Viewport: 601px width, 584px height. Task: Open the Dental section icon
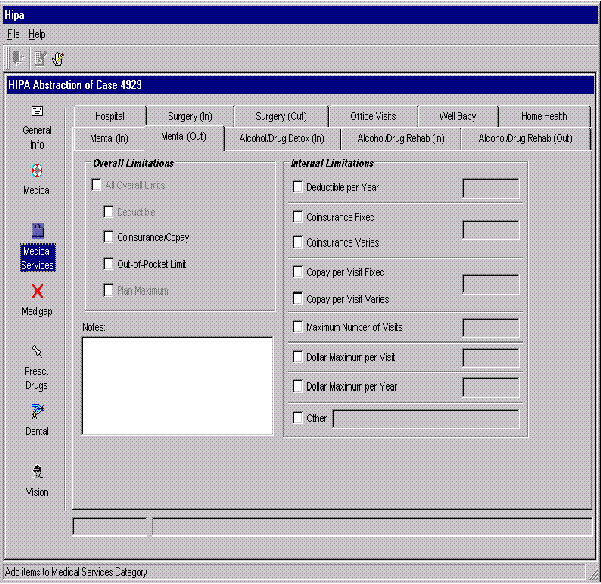pyautogui.click(x=37, y=411)
